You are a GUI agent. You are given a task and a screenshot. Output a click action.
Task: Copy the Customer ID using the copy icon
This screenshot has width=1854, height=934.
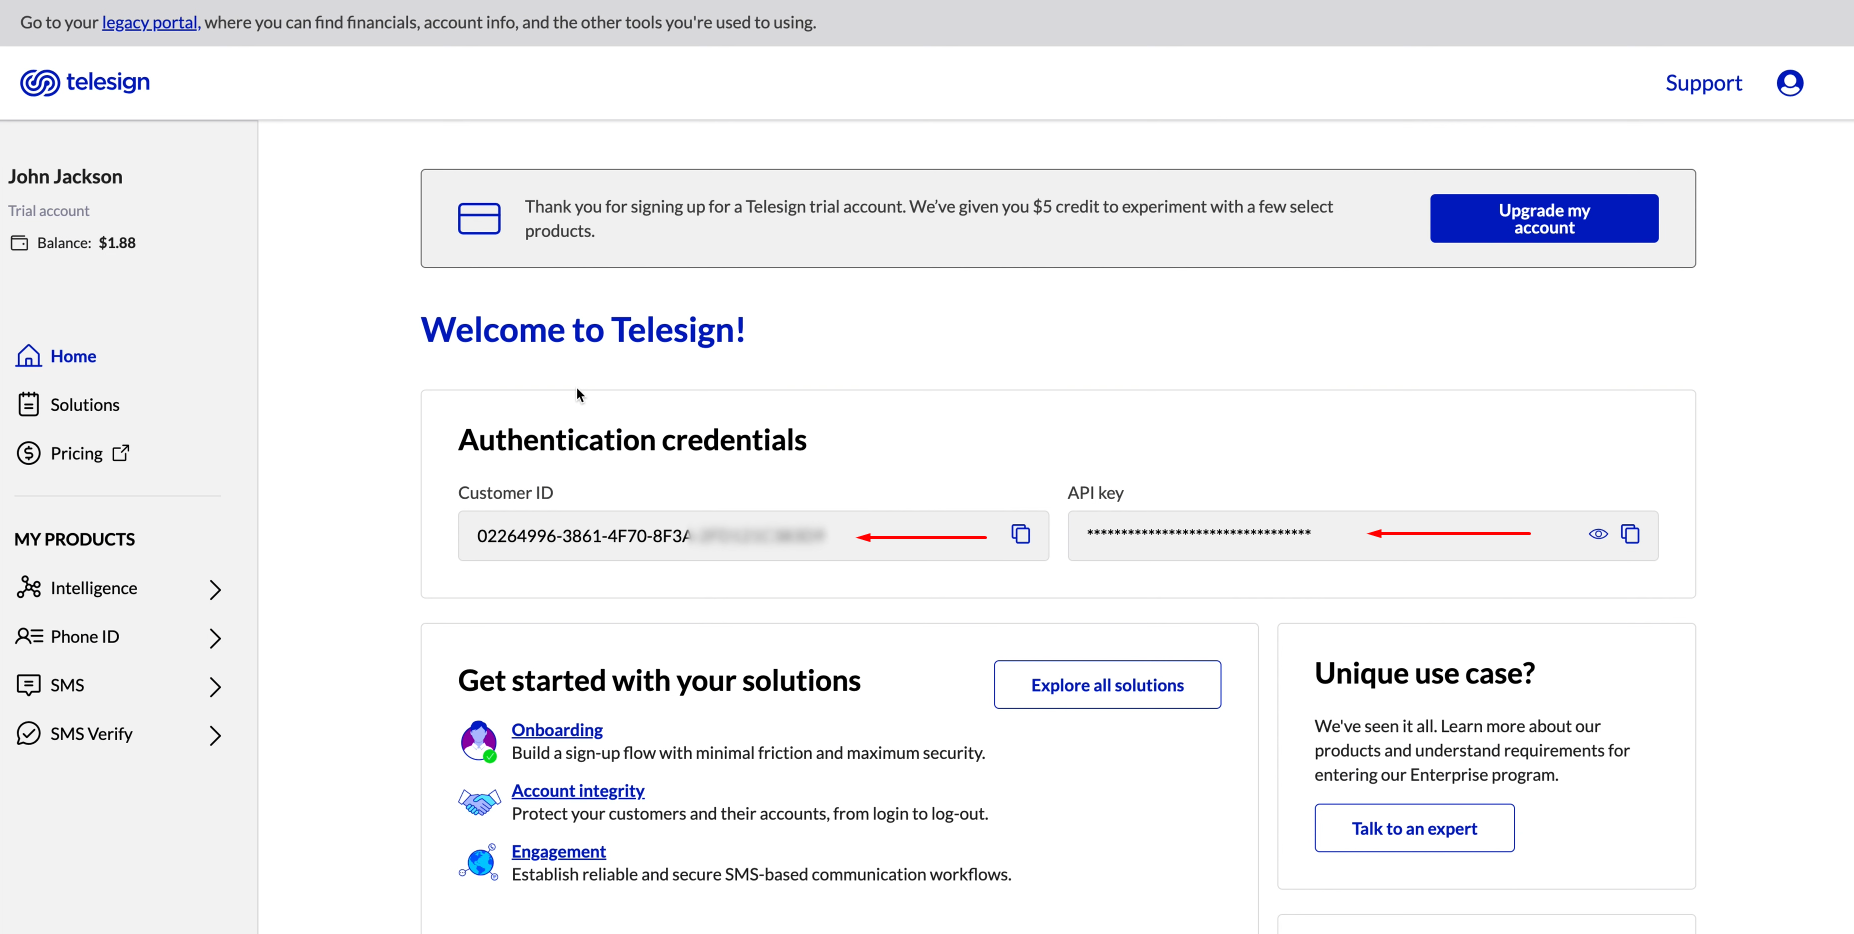[1021, 534]
